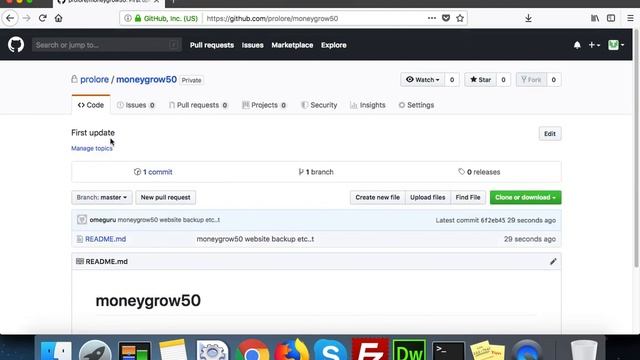Viewport: 640px width, 360px height.
Task: Go back using browser back arrow
Action: pyautogui.click(x=10, y=18)
